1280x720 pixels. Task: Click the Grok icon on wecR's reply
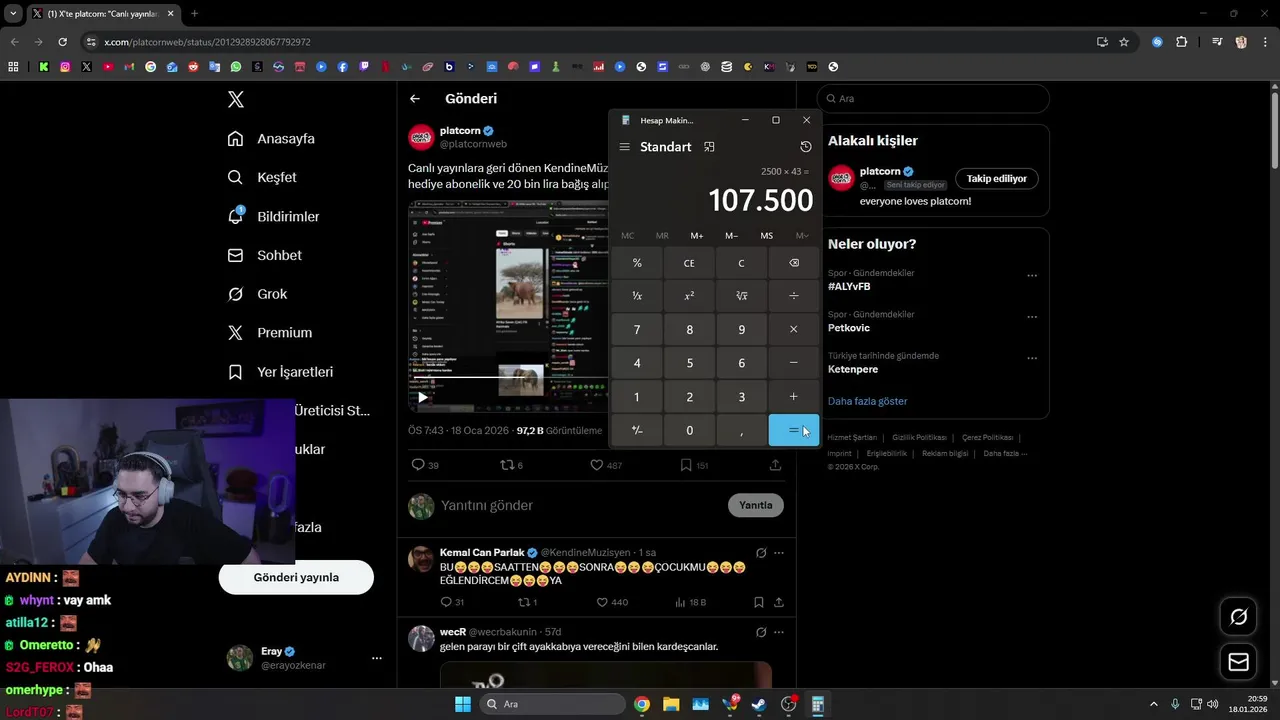(761, 632)
